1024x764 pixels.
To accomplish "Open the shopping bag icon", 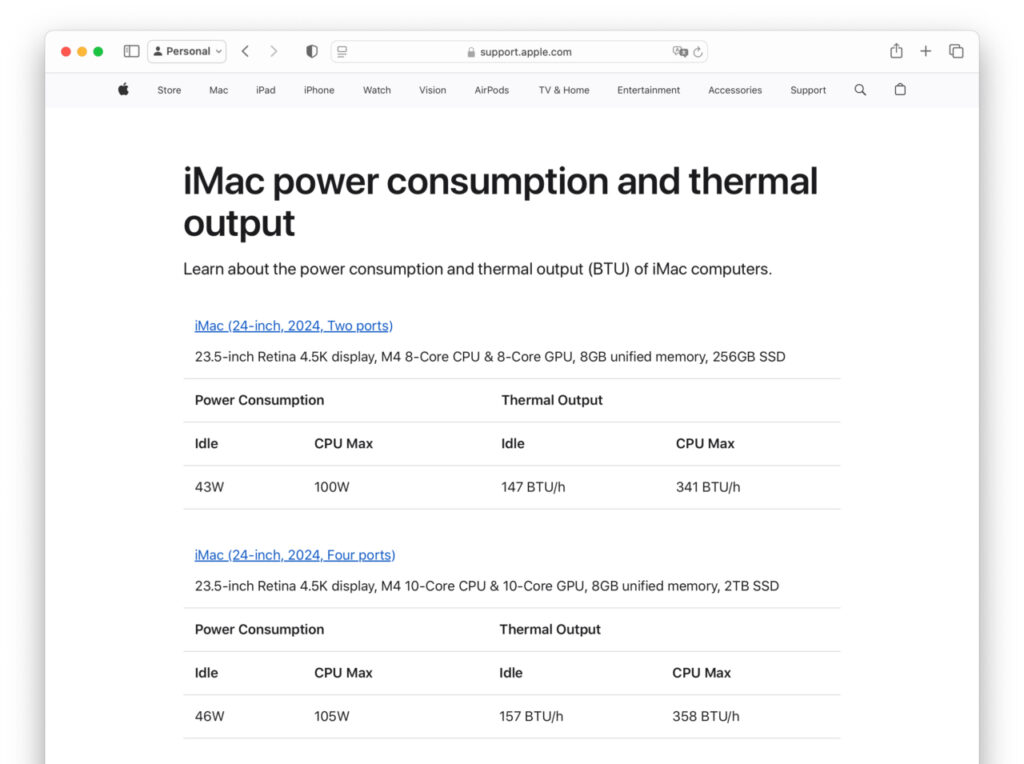I will (x=899, y=89).
